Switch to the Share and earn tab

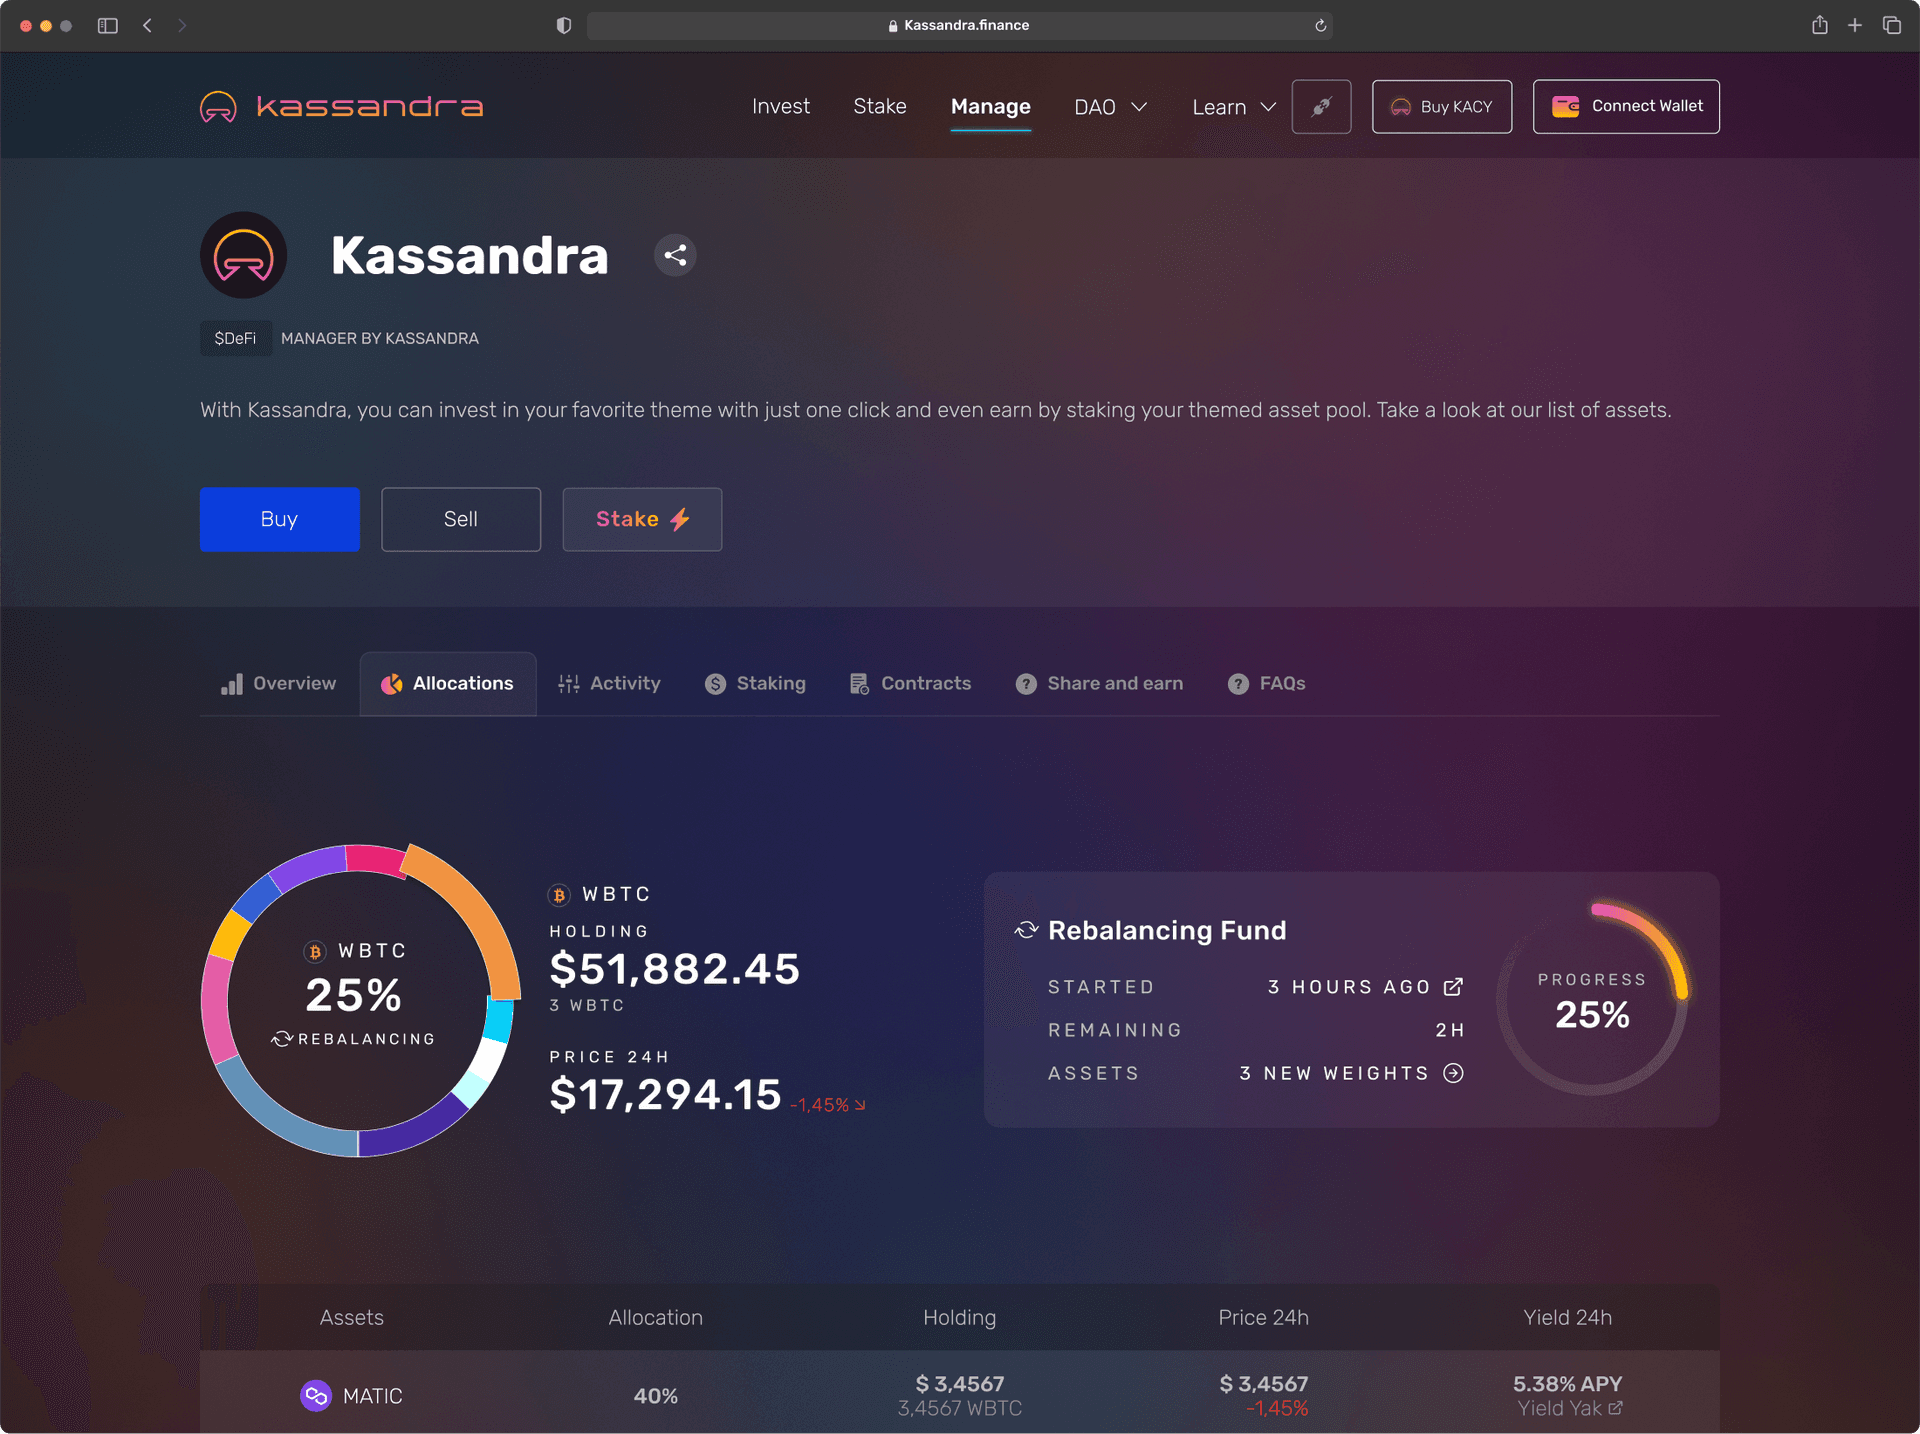tap(1099, 683)
